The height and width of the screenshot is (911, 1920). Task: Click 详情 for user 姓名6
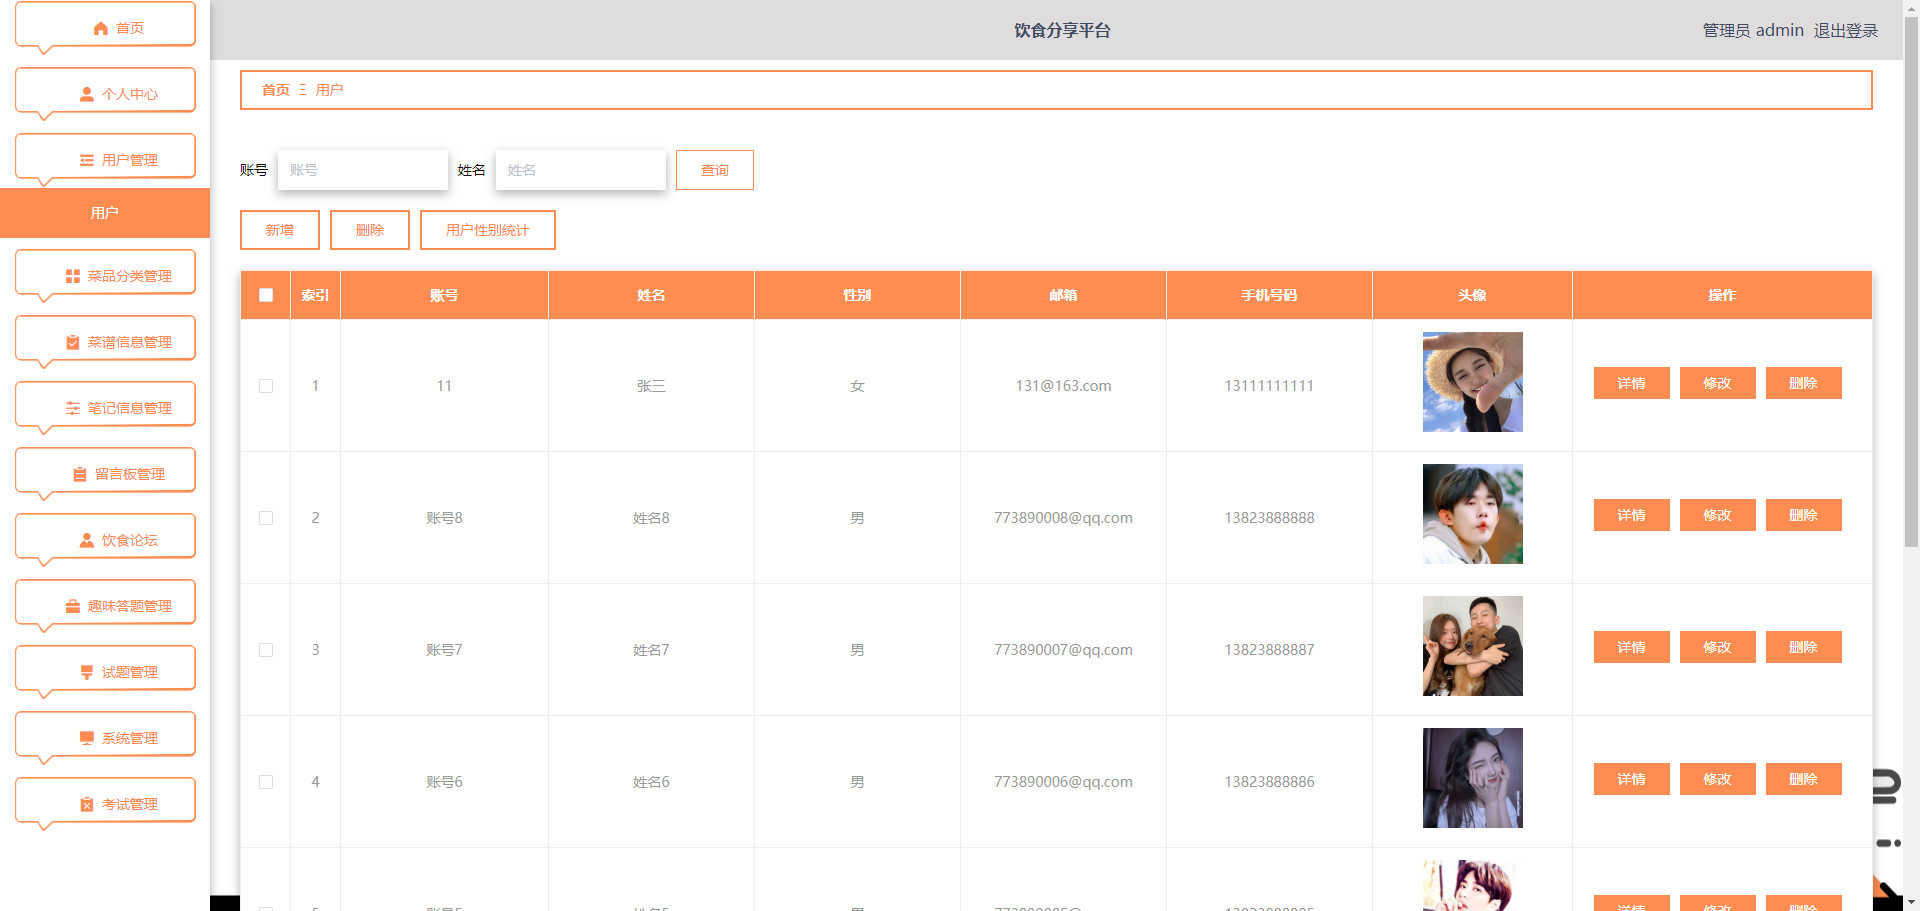pyautogui.click(x=1632, y=779)
